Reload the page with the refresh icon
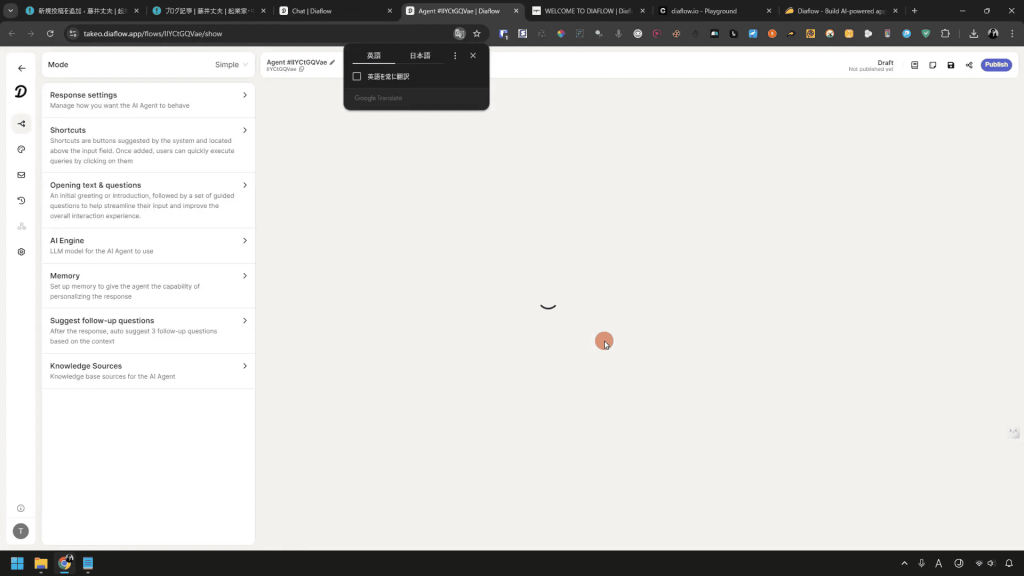 50,33
